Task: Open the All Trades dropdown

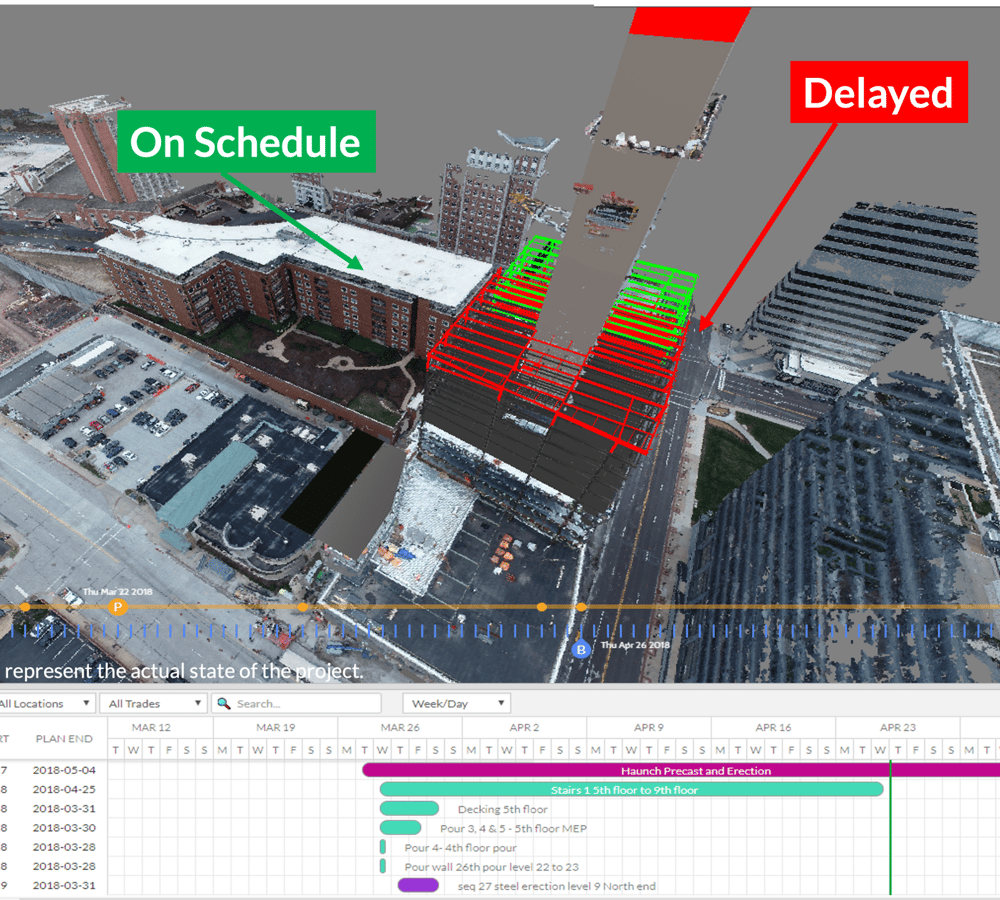Action: click(152, 703)
